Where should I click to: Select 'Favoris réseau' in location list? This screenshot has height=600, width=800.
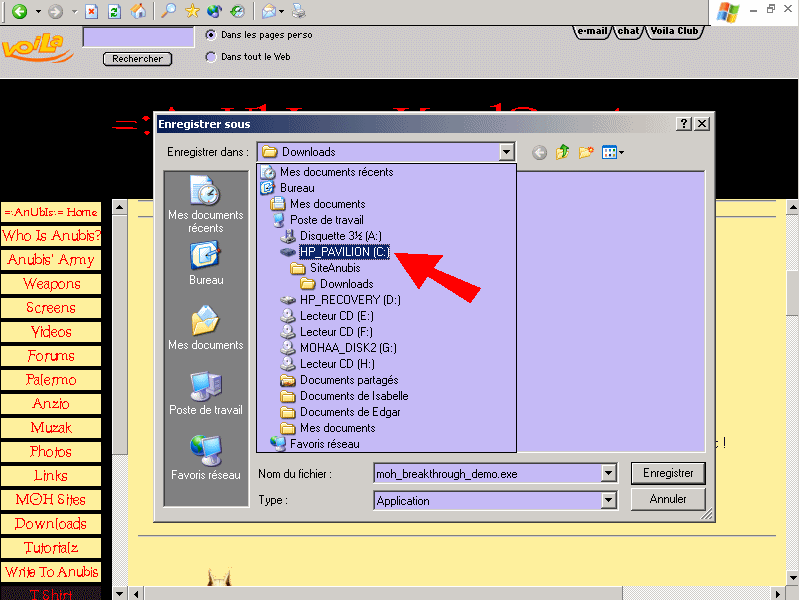pos(315,444)
